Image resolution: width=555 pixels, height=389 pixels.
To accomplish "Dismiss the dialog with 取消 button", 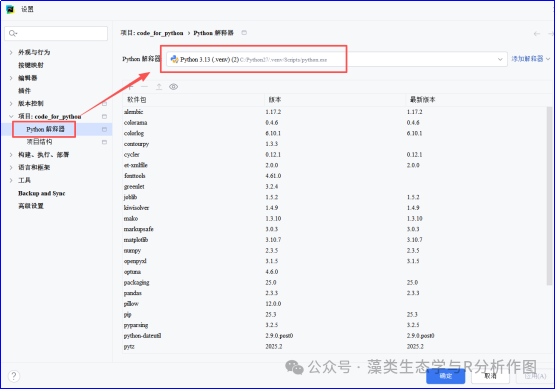I will point(490,376).
